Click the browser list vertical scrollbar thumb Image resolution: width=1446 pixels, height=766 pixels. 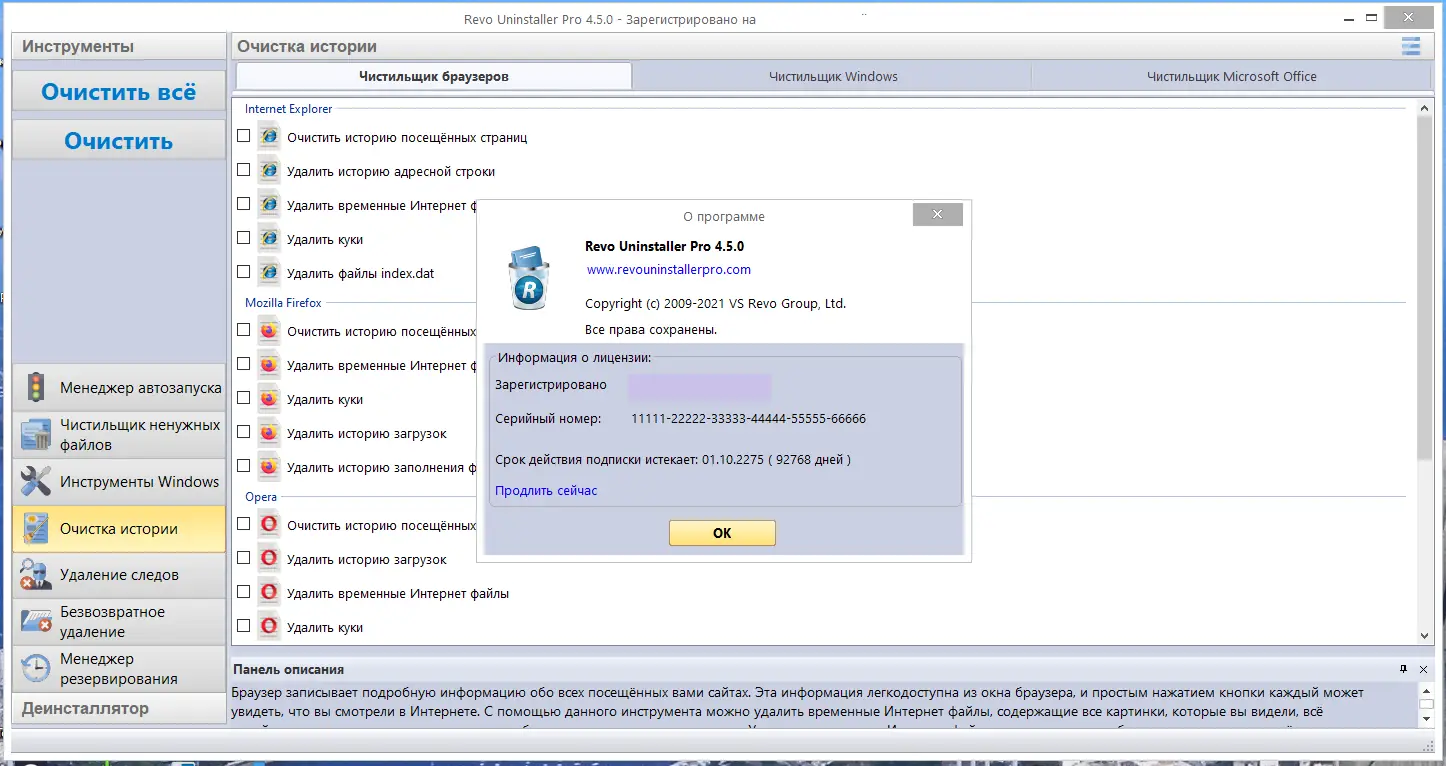click(1425, 288)
